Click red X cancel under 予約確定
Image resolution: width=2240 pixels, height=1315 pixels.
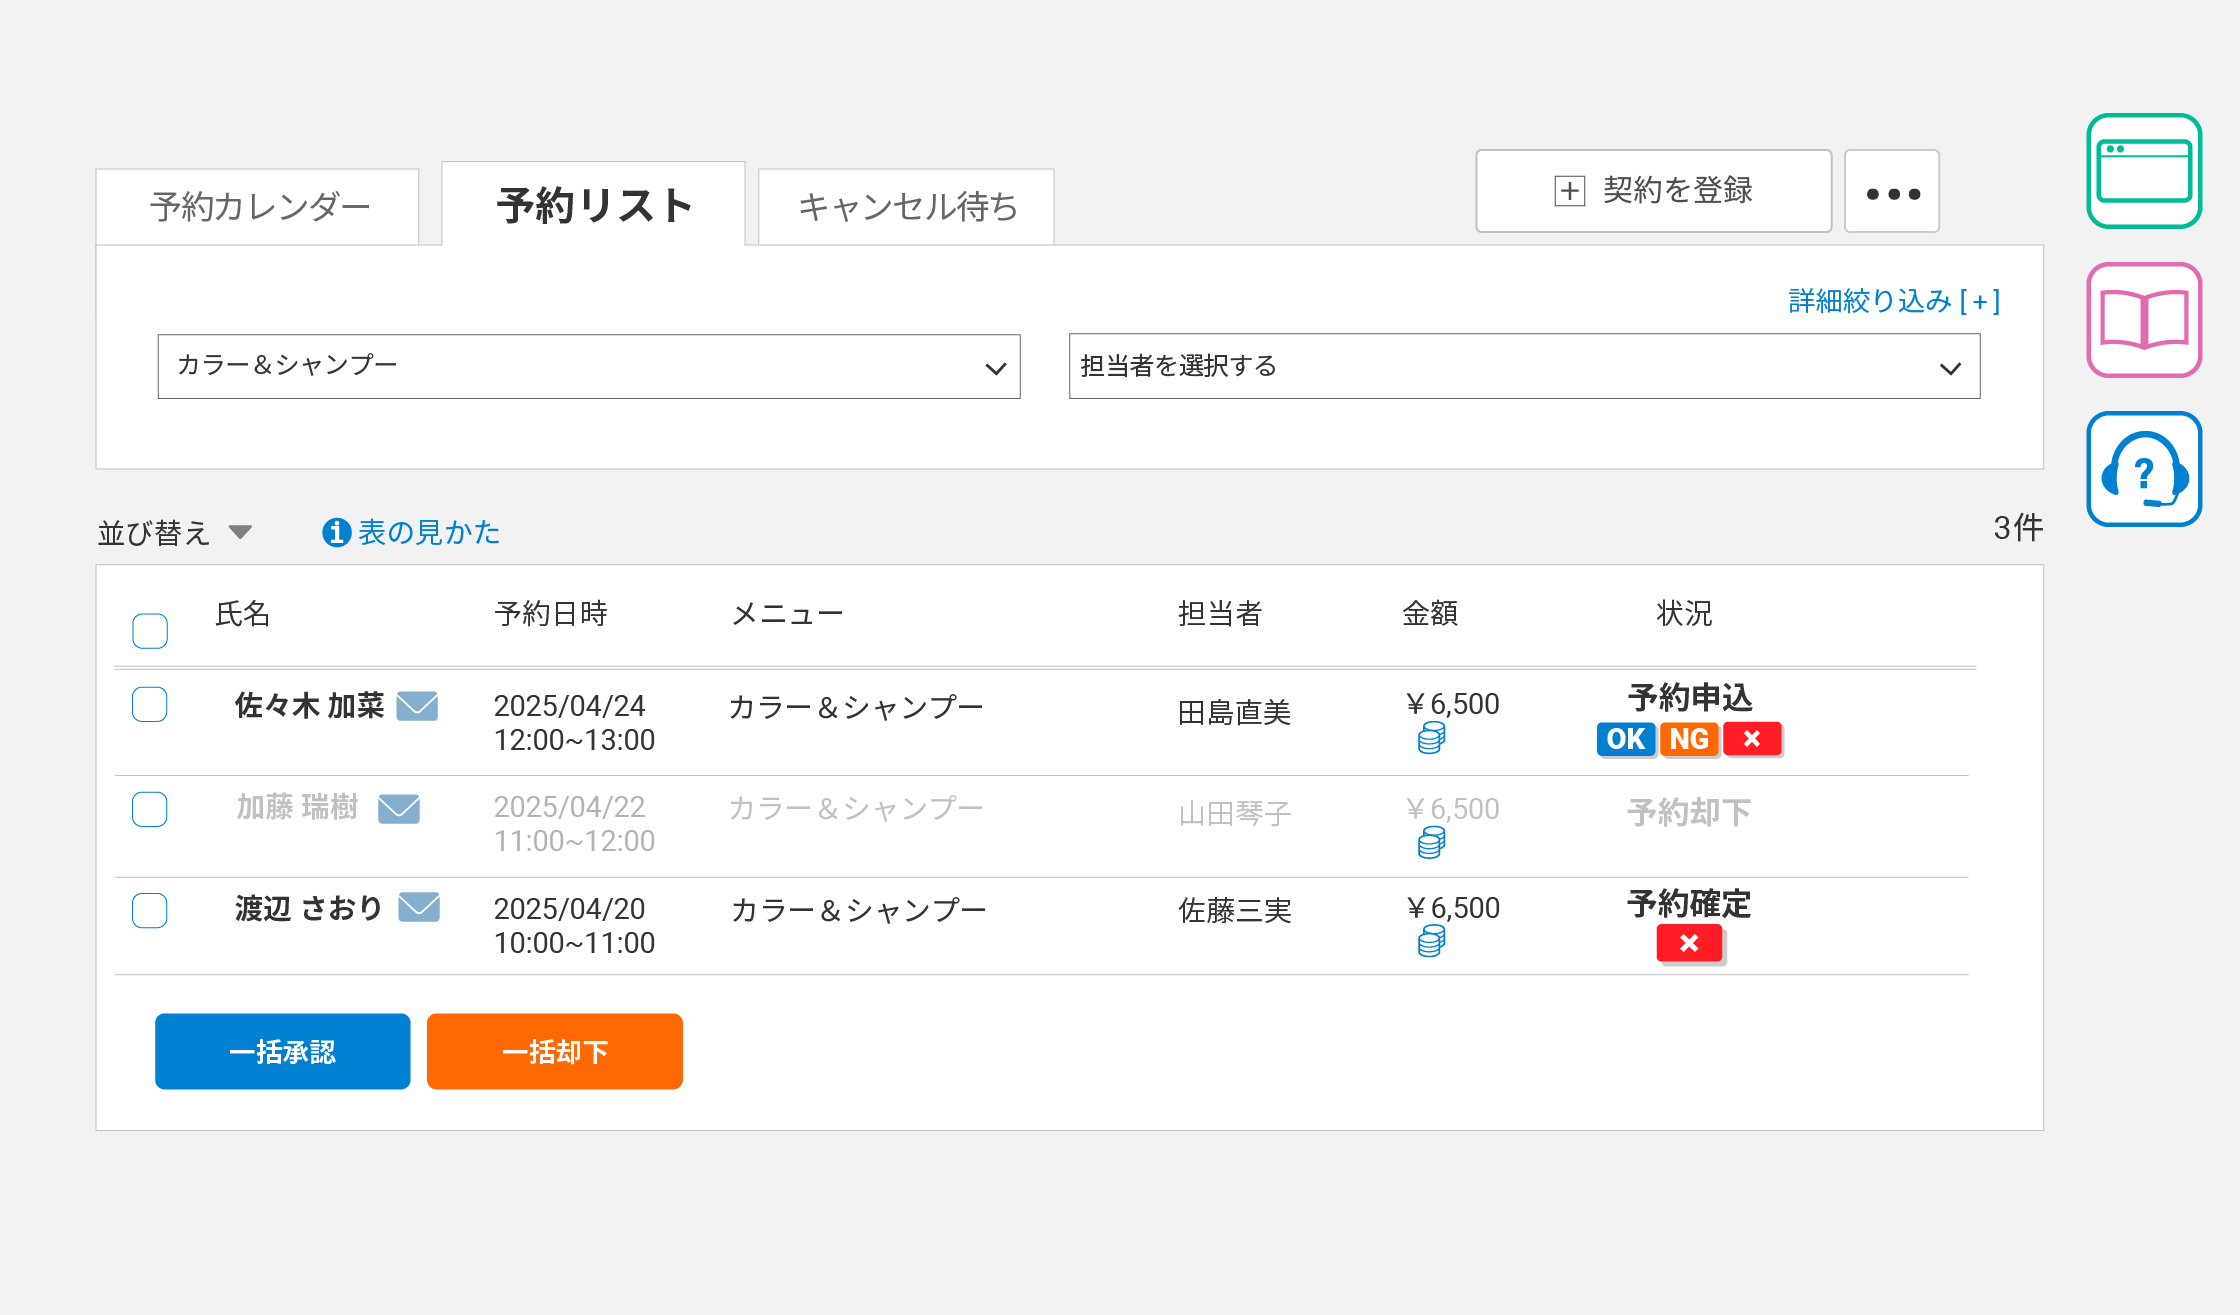point(1689,943)
